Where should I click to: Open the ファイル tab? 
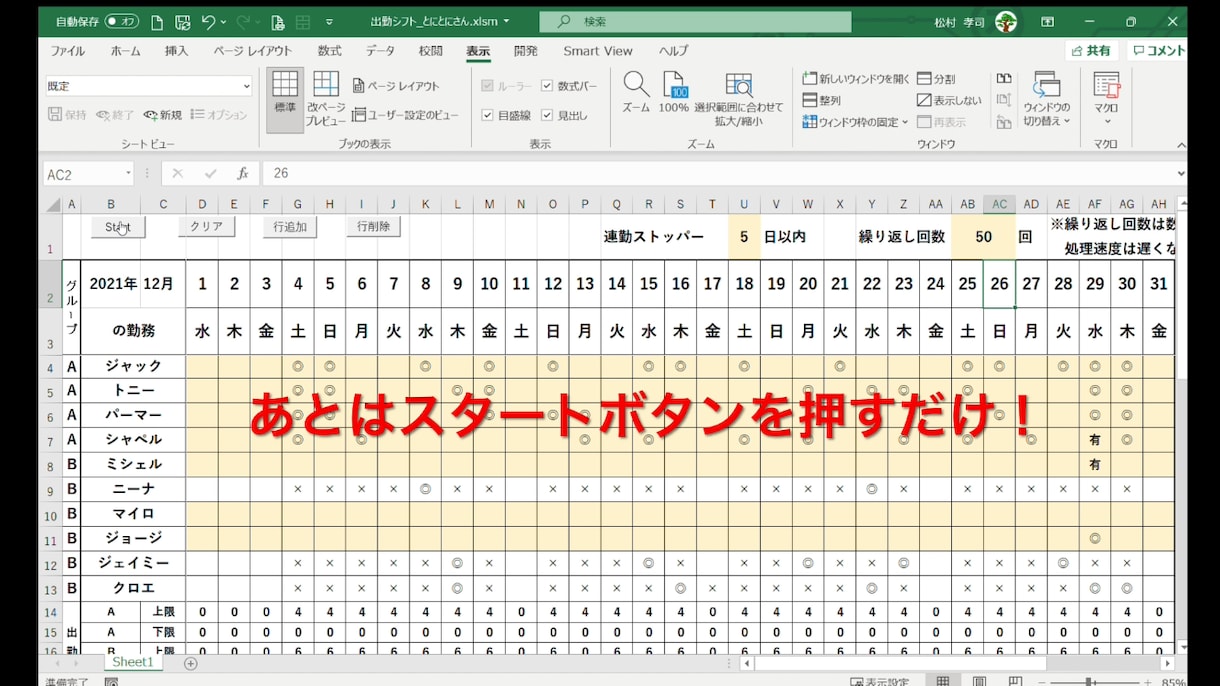coord(68,51)
